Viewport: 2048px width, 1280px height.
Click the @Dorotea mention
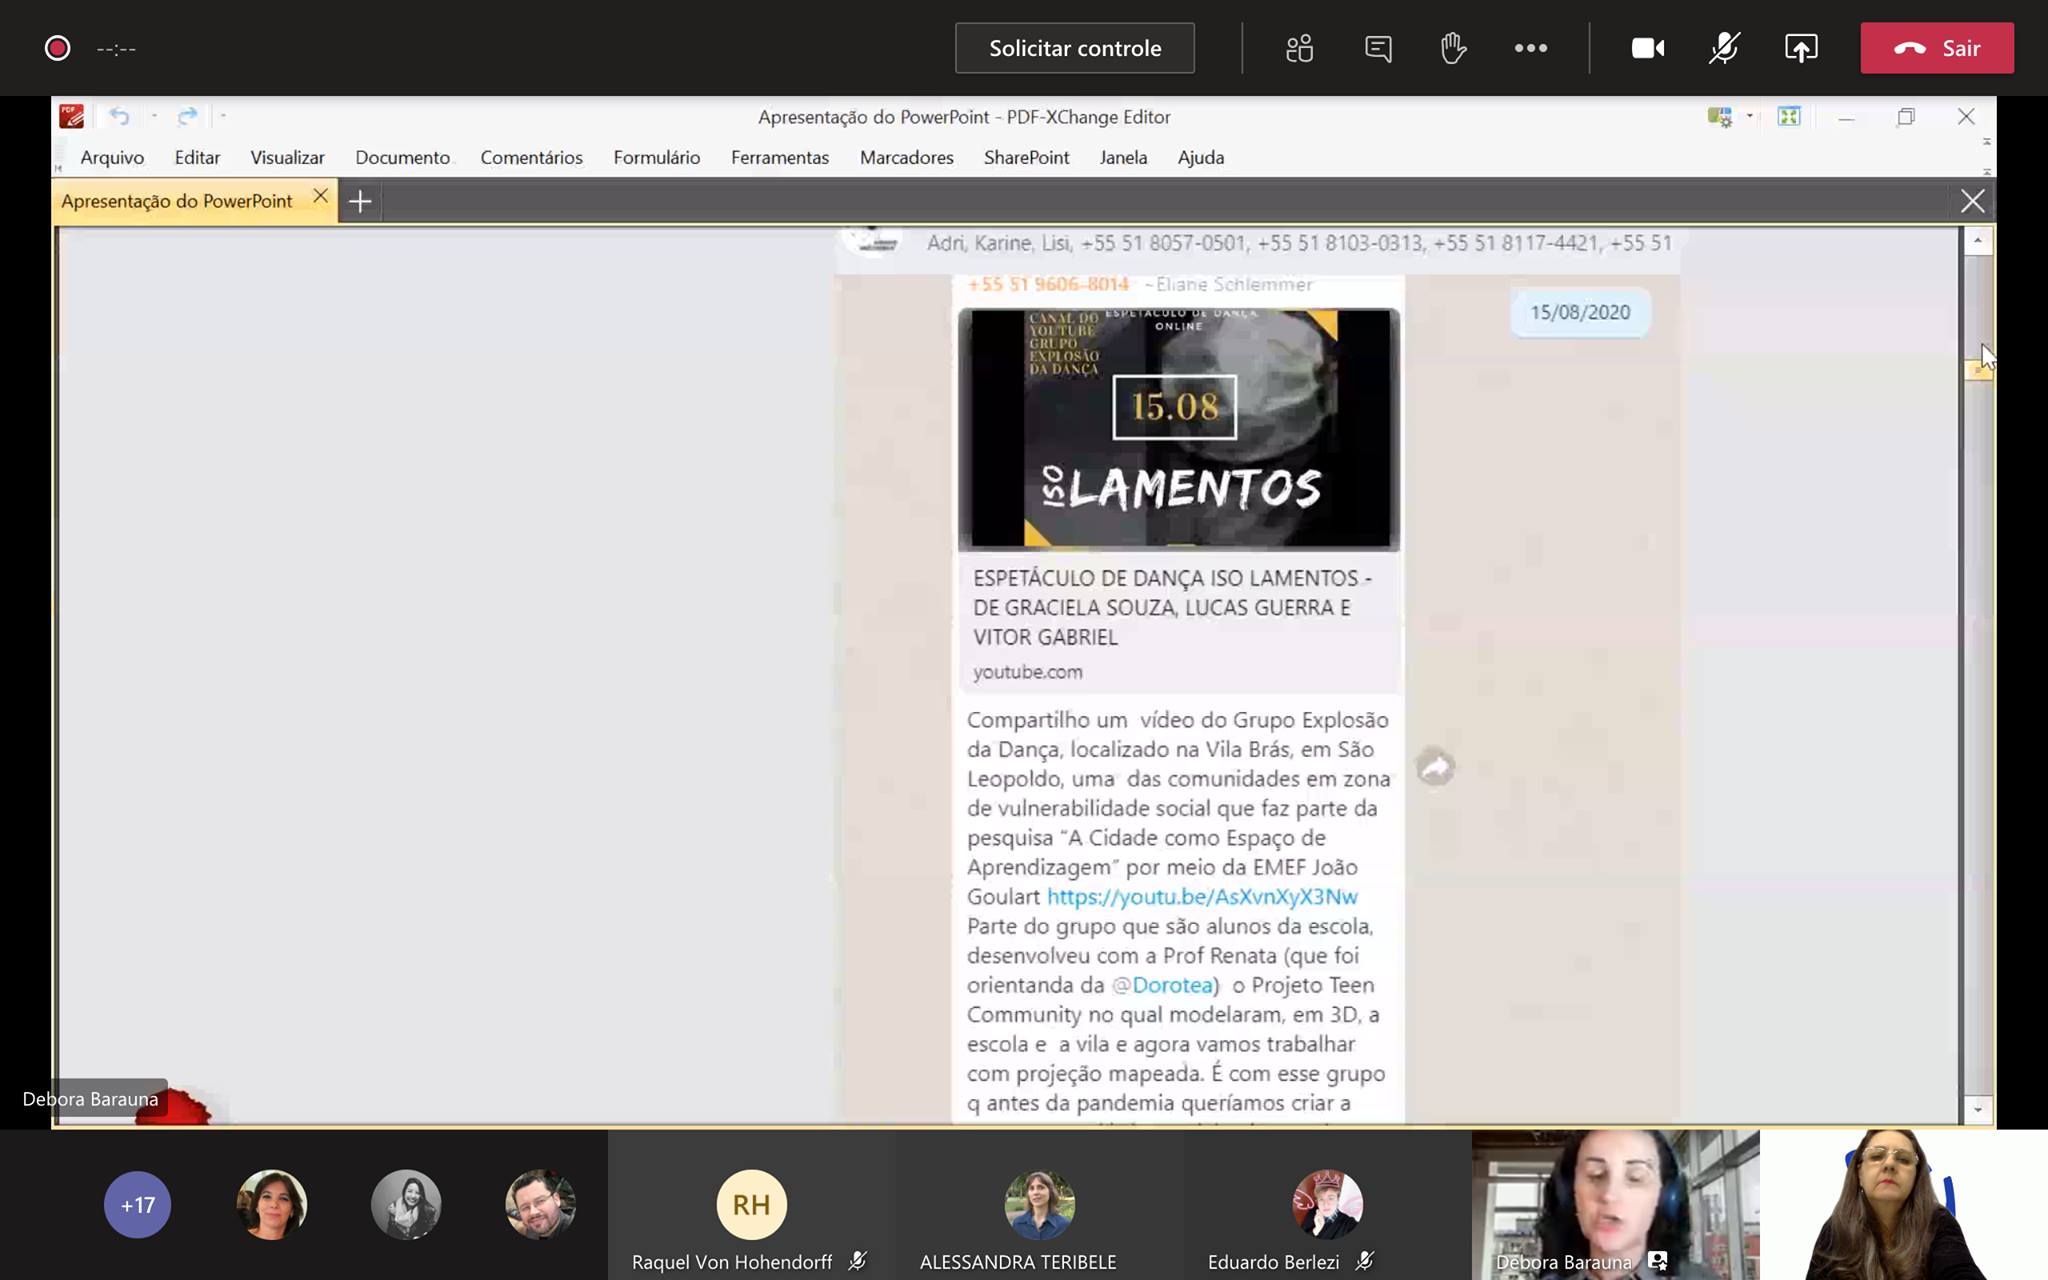[1163, 985]
